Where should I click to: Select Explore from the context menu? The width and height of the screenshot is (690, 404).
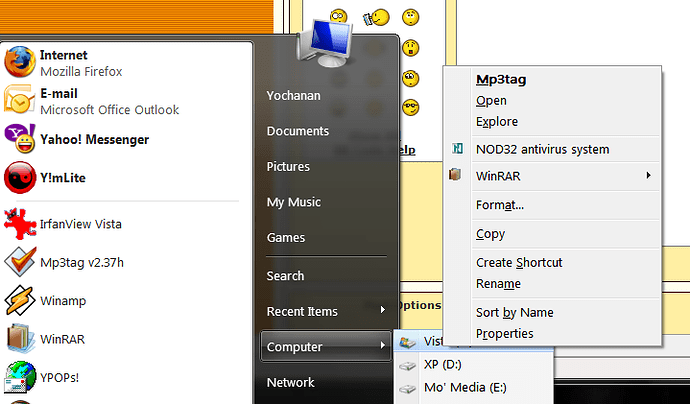(x=497, y=121)
